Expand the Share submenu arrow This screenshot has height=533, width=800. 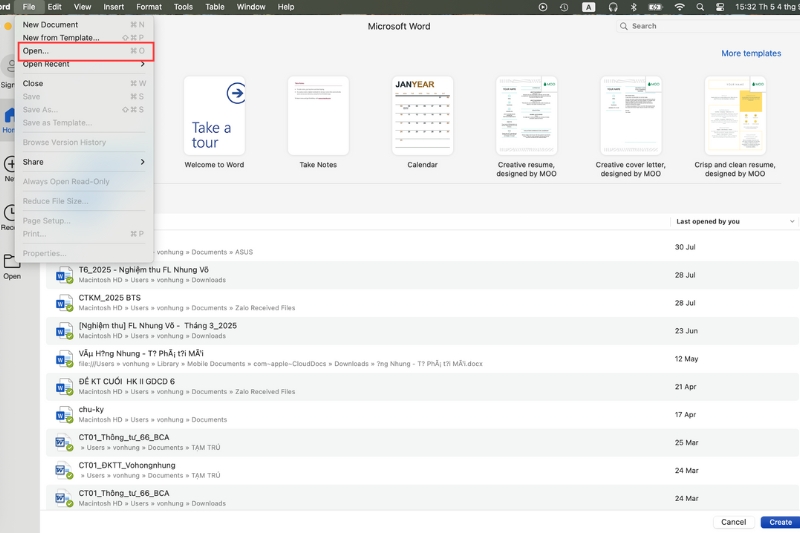tap(142, 162)
